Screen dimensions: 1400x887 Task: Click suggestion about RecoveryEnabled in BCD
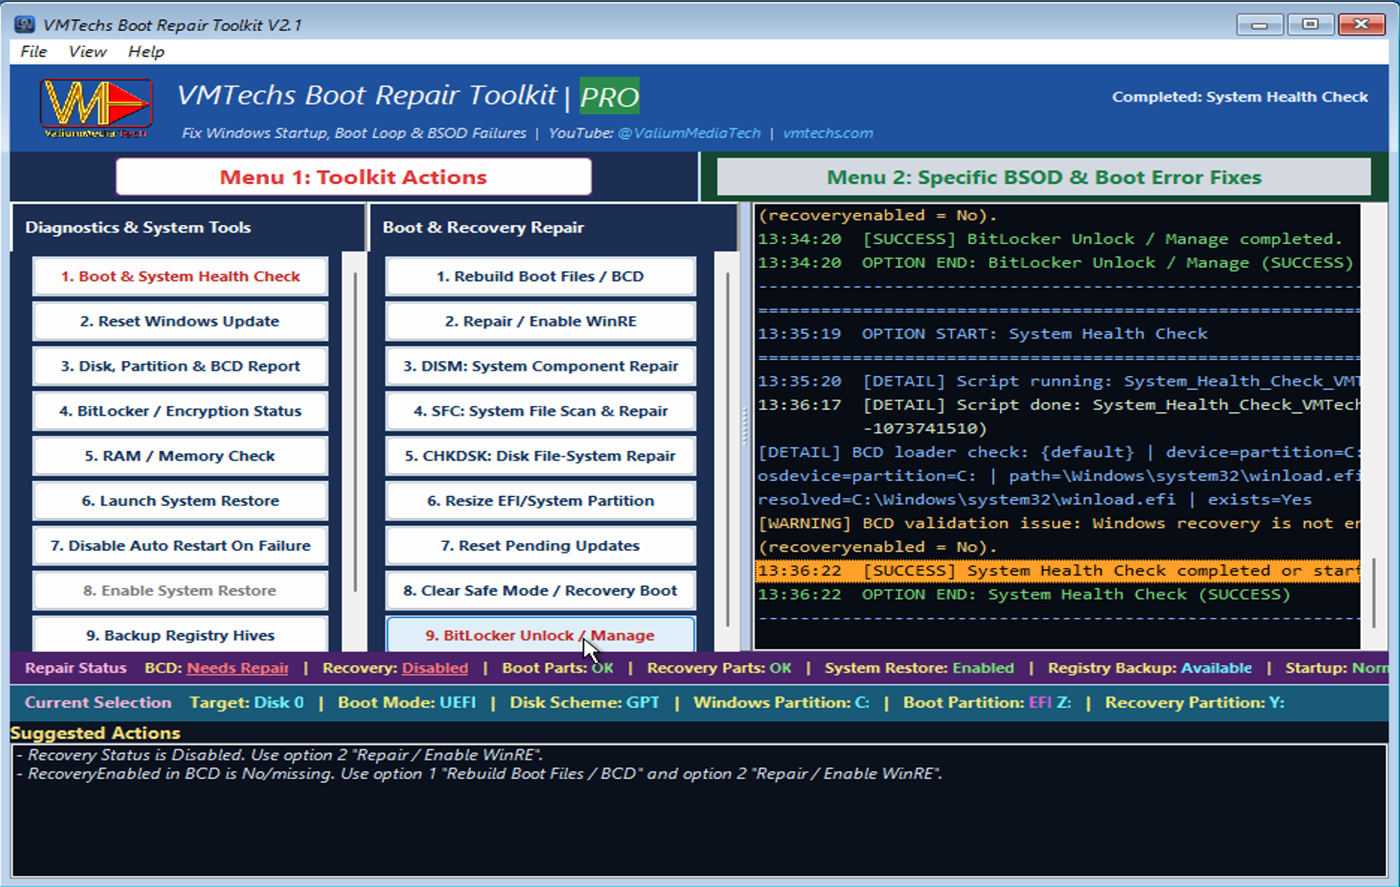(x=479, y=774)
